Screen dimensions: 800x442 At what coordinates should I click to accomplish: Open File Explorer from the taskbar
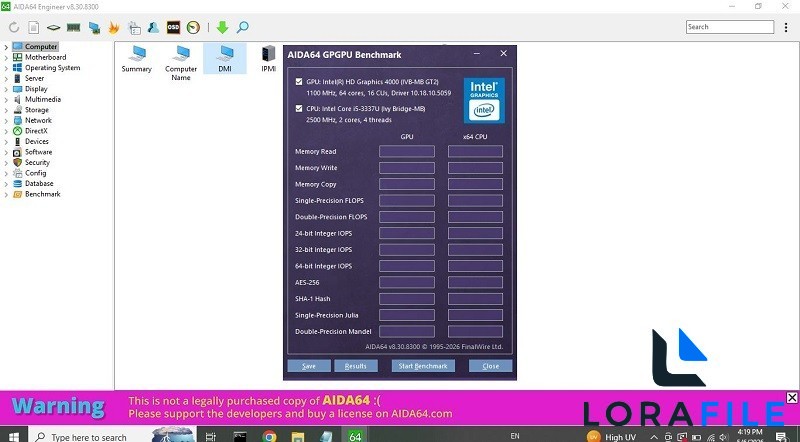pyautogui.click(x=298, y=437)
